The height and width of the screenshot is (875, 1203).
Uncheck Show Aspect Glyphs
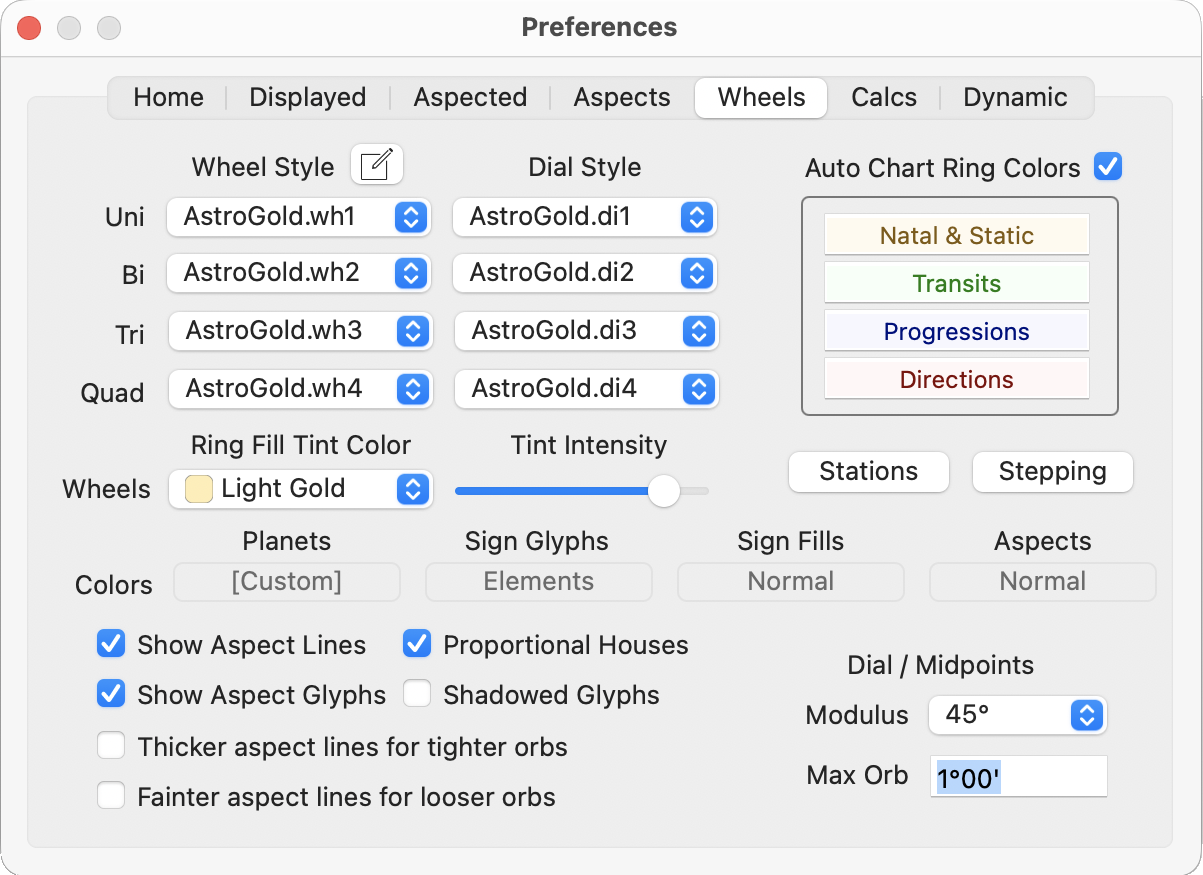[111, 694]
